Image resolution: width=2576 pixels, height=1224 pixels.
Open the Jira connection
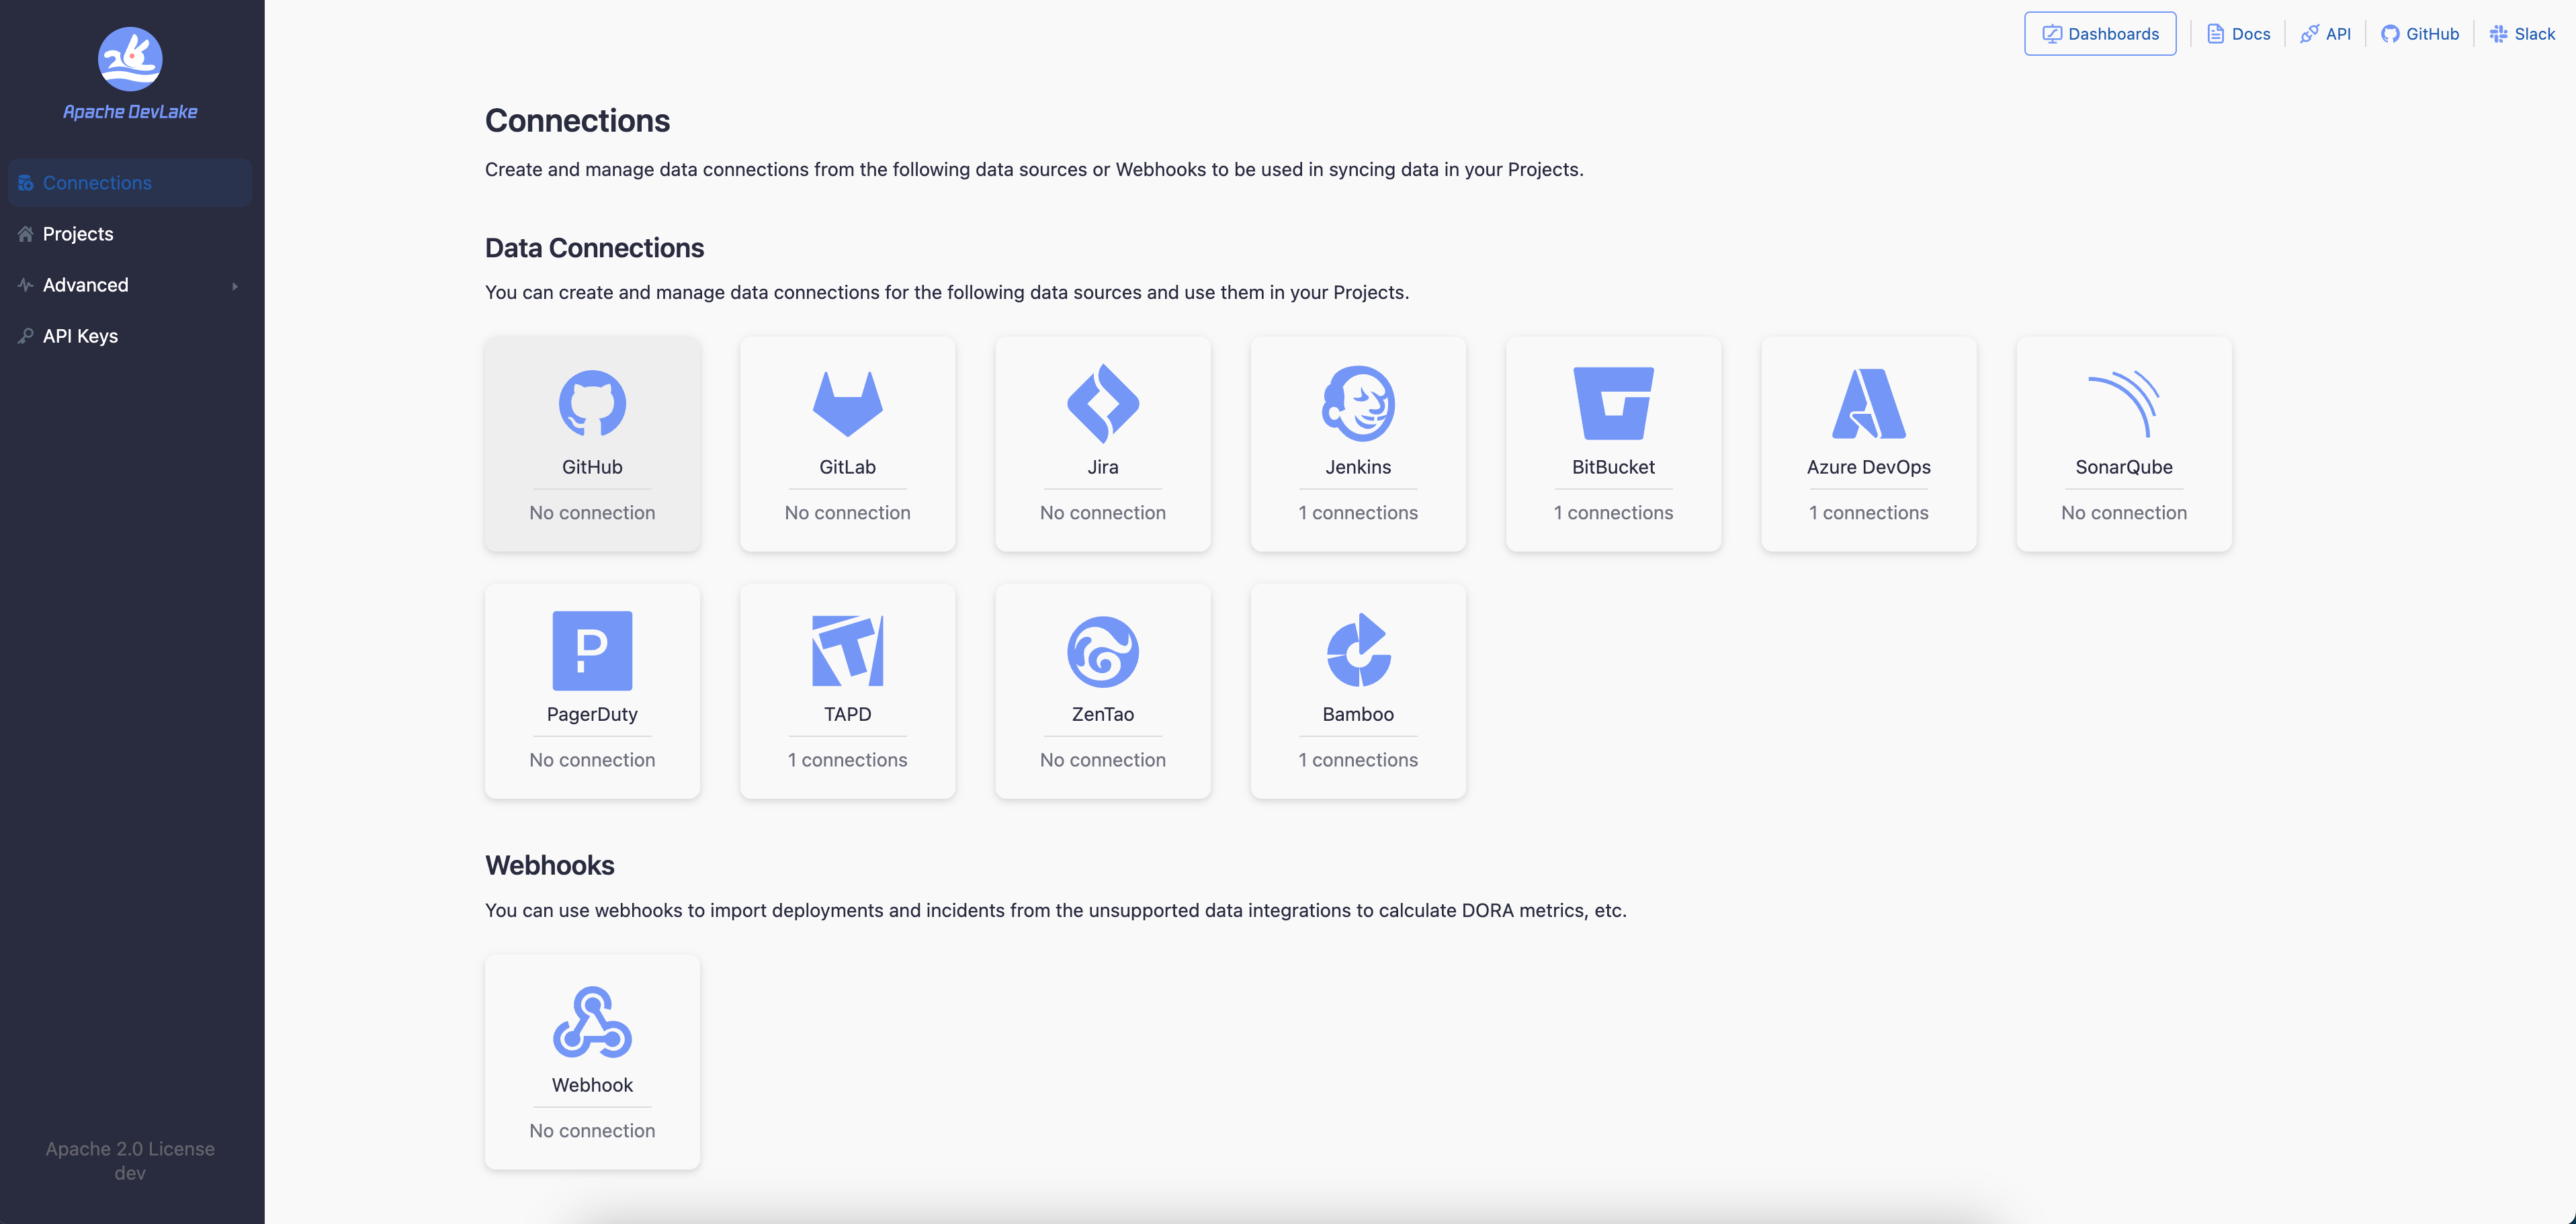1102,444
